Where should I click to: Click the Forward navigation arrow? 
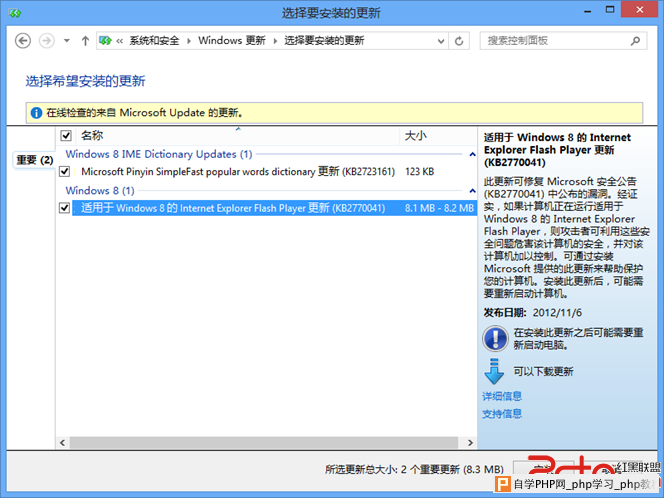pyautogui.click(x=47, y=41)
